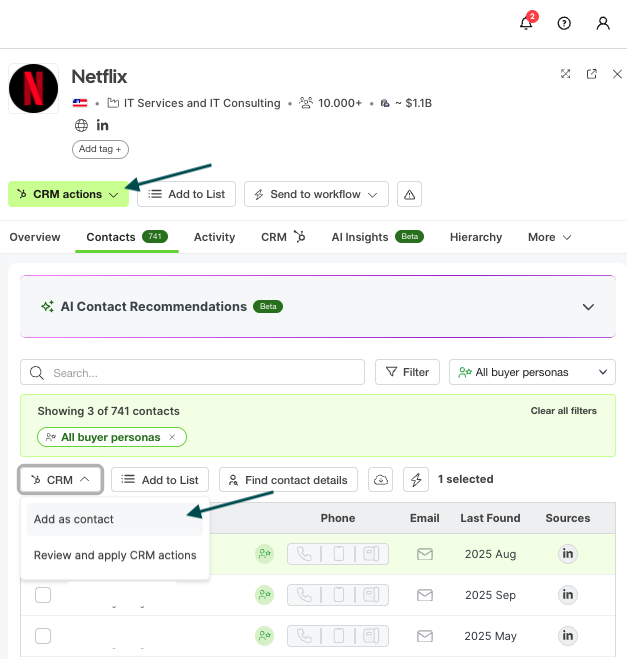Collapse the contacts CRM dropdown
Image resolution: width=627 pixels, height=659 pixels.
[61, 480]
